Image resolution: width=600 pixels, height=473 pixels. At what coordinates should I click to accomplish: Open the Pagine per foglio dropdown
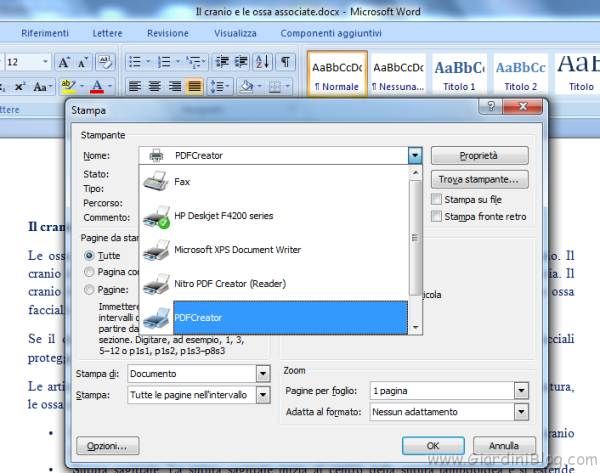pyautogui.click(x=520, y=390)
